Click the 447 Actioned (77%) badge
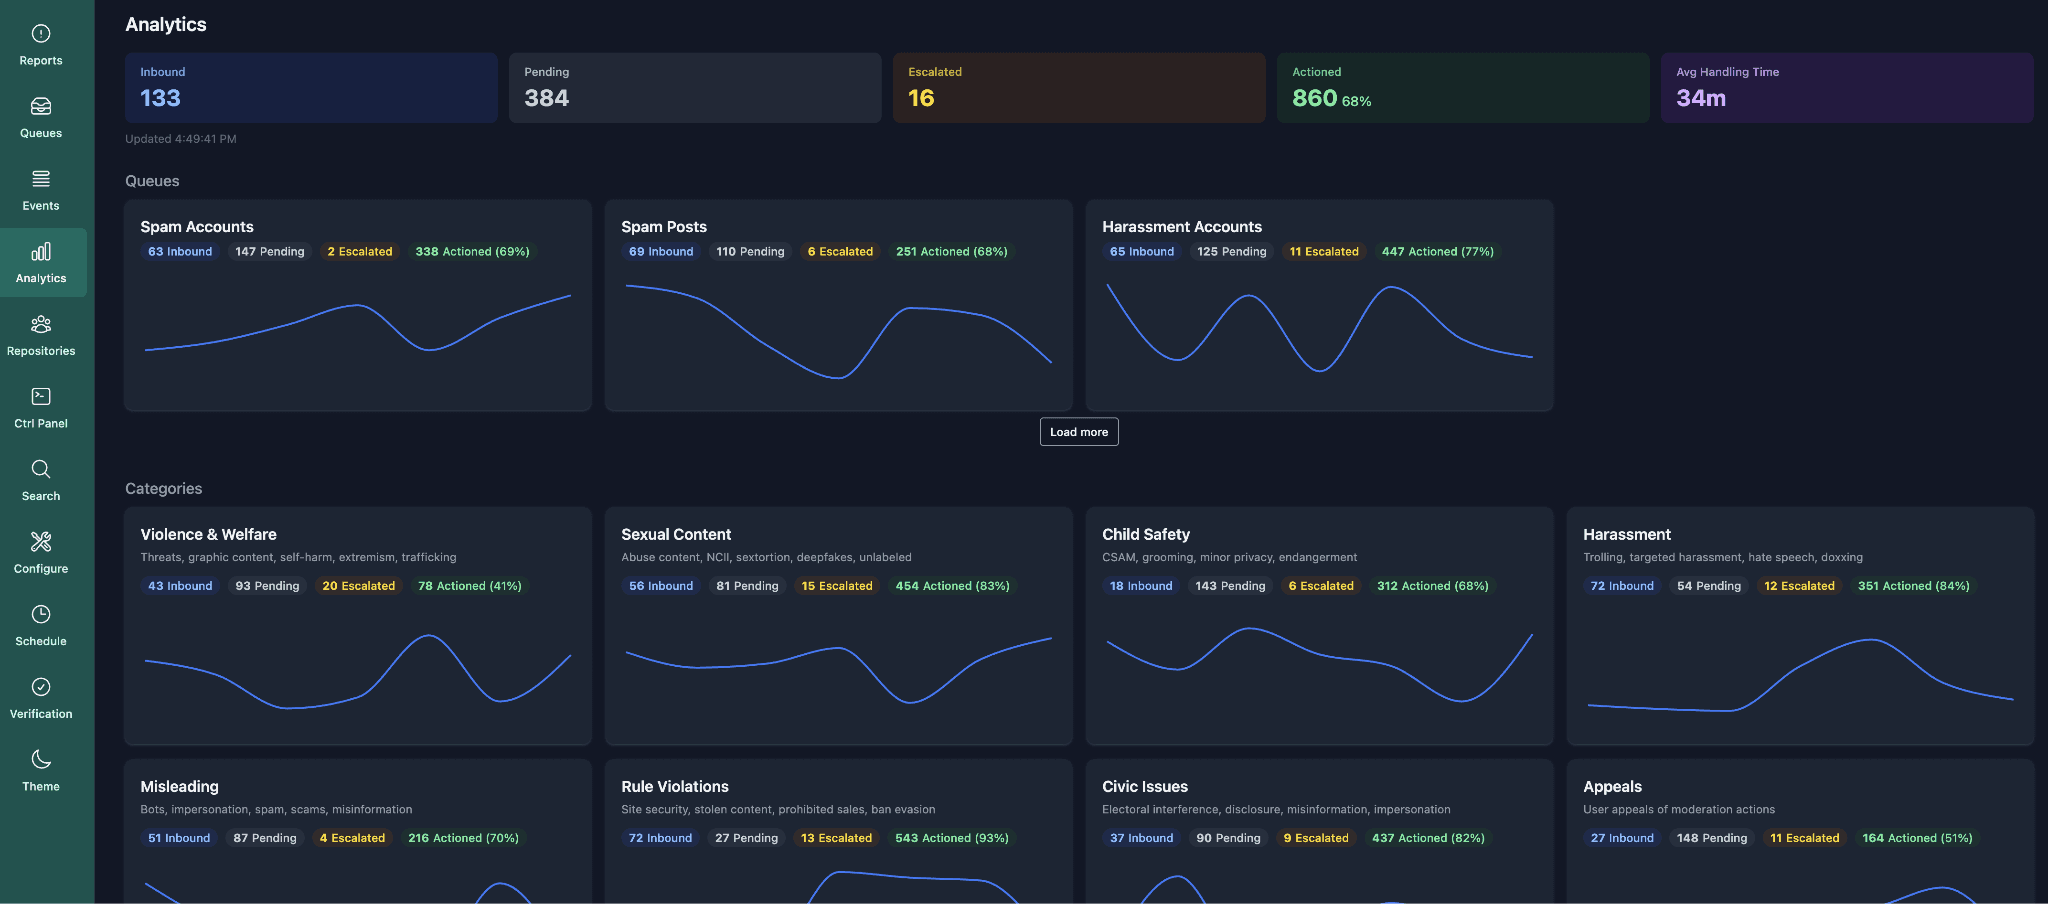 [x=1438, y=252]
